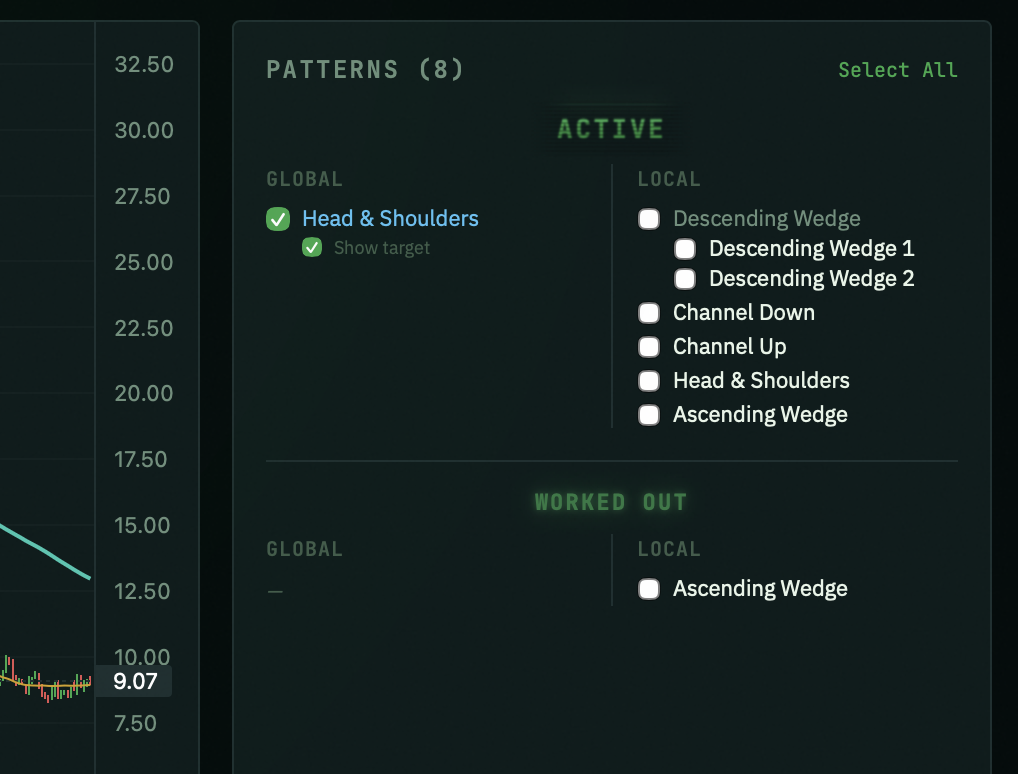
Task: Check the Worked Out Ascending Wedge checkbox
Action: tap(649, 589)
